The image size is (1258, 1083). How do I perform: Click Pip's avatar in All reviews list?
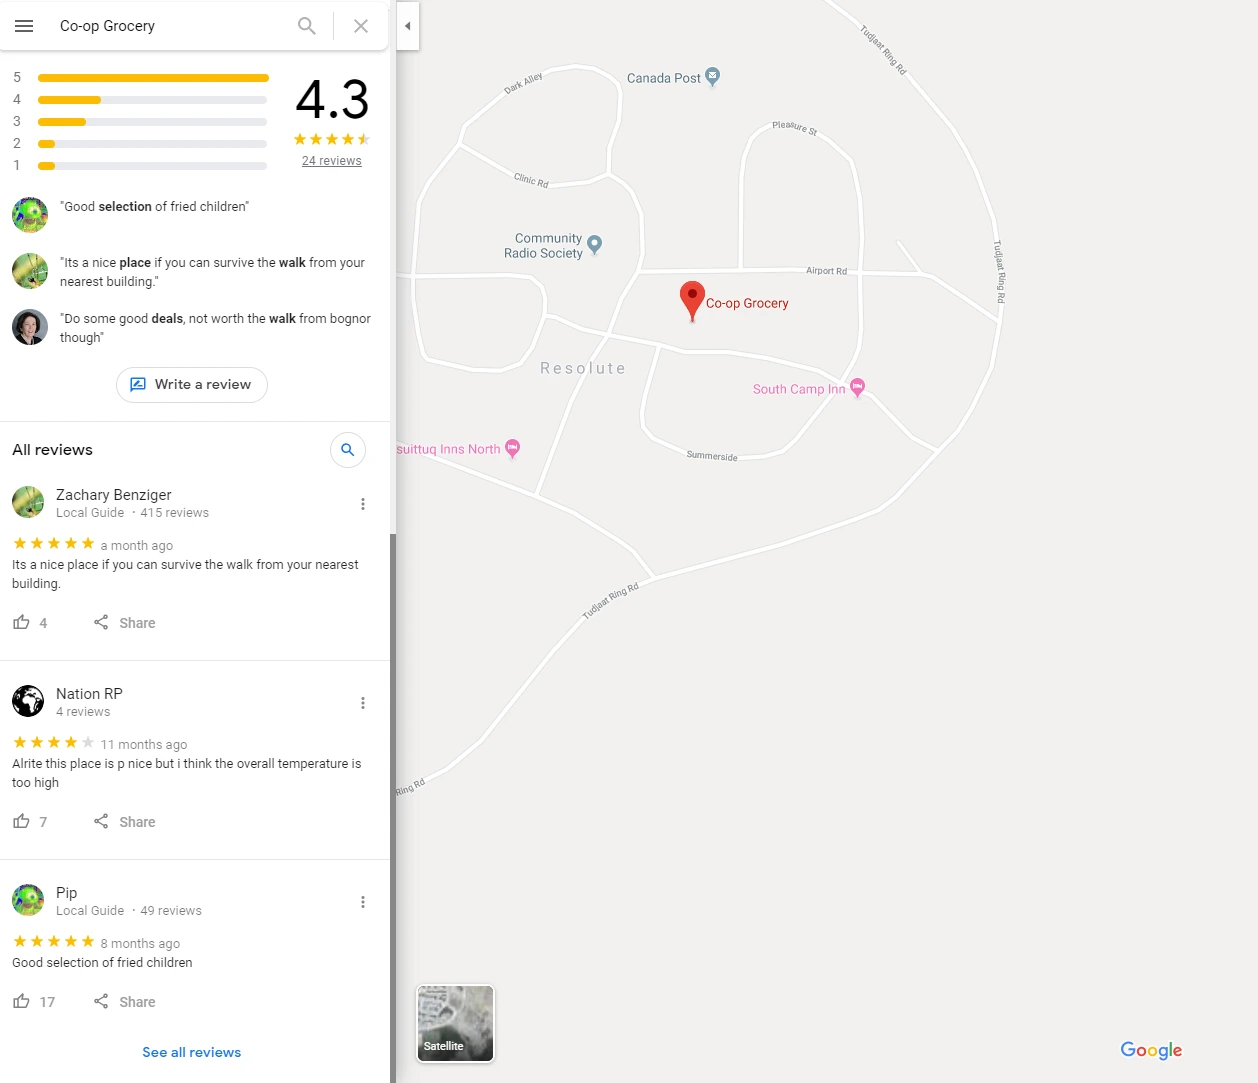coord(28,900)
